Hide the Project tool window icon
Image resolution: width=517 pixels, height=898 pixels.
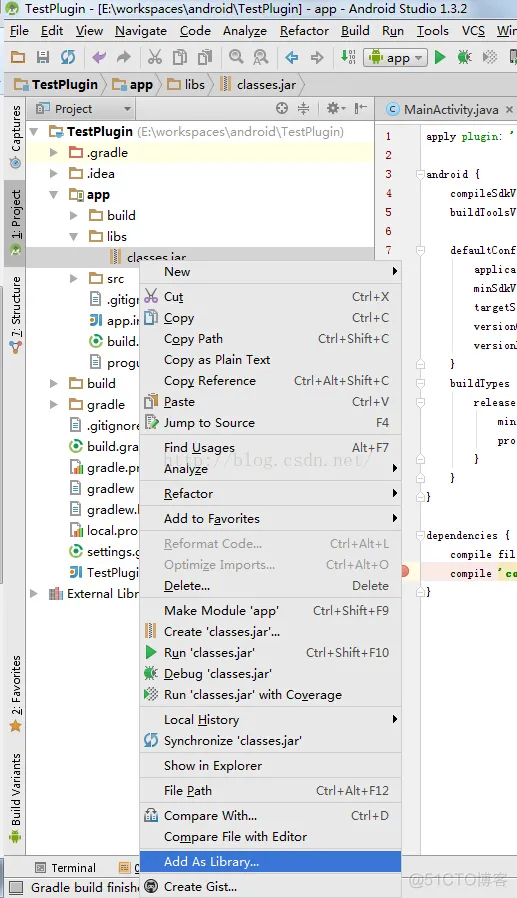click(361, 108)
